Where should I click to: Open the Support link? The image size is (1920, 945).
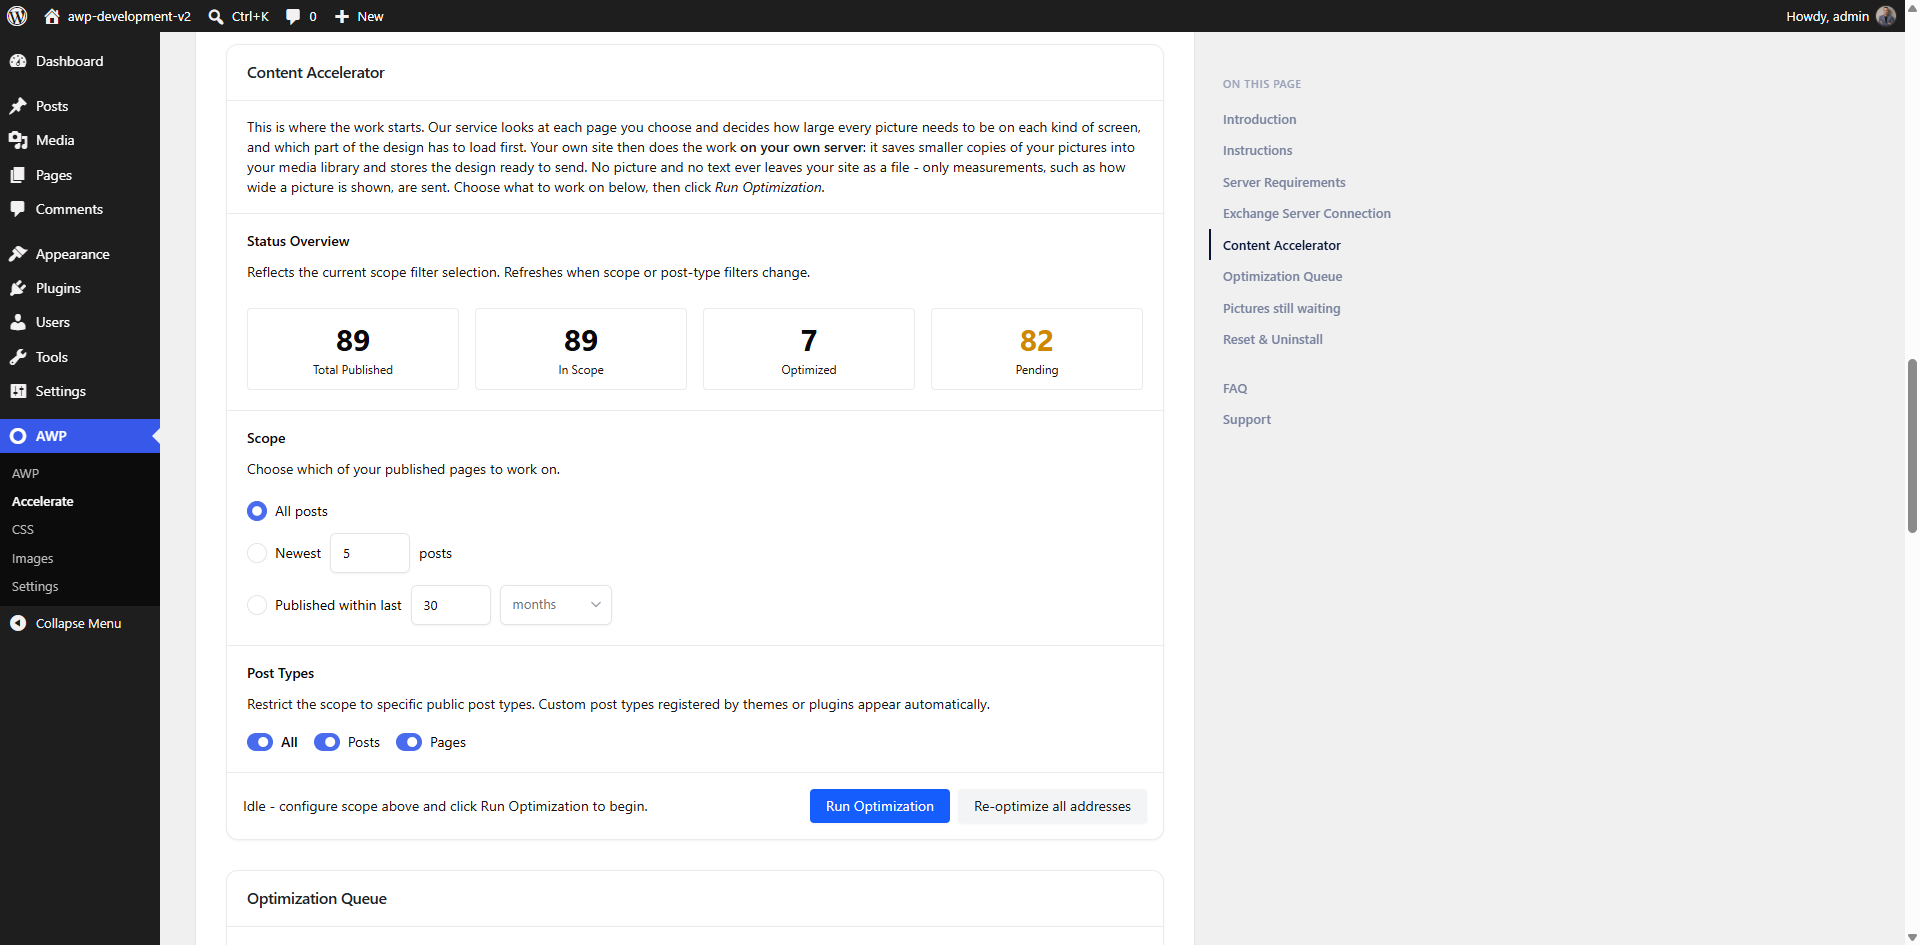click(1247, 420)
